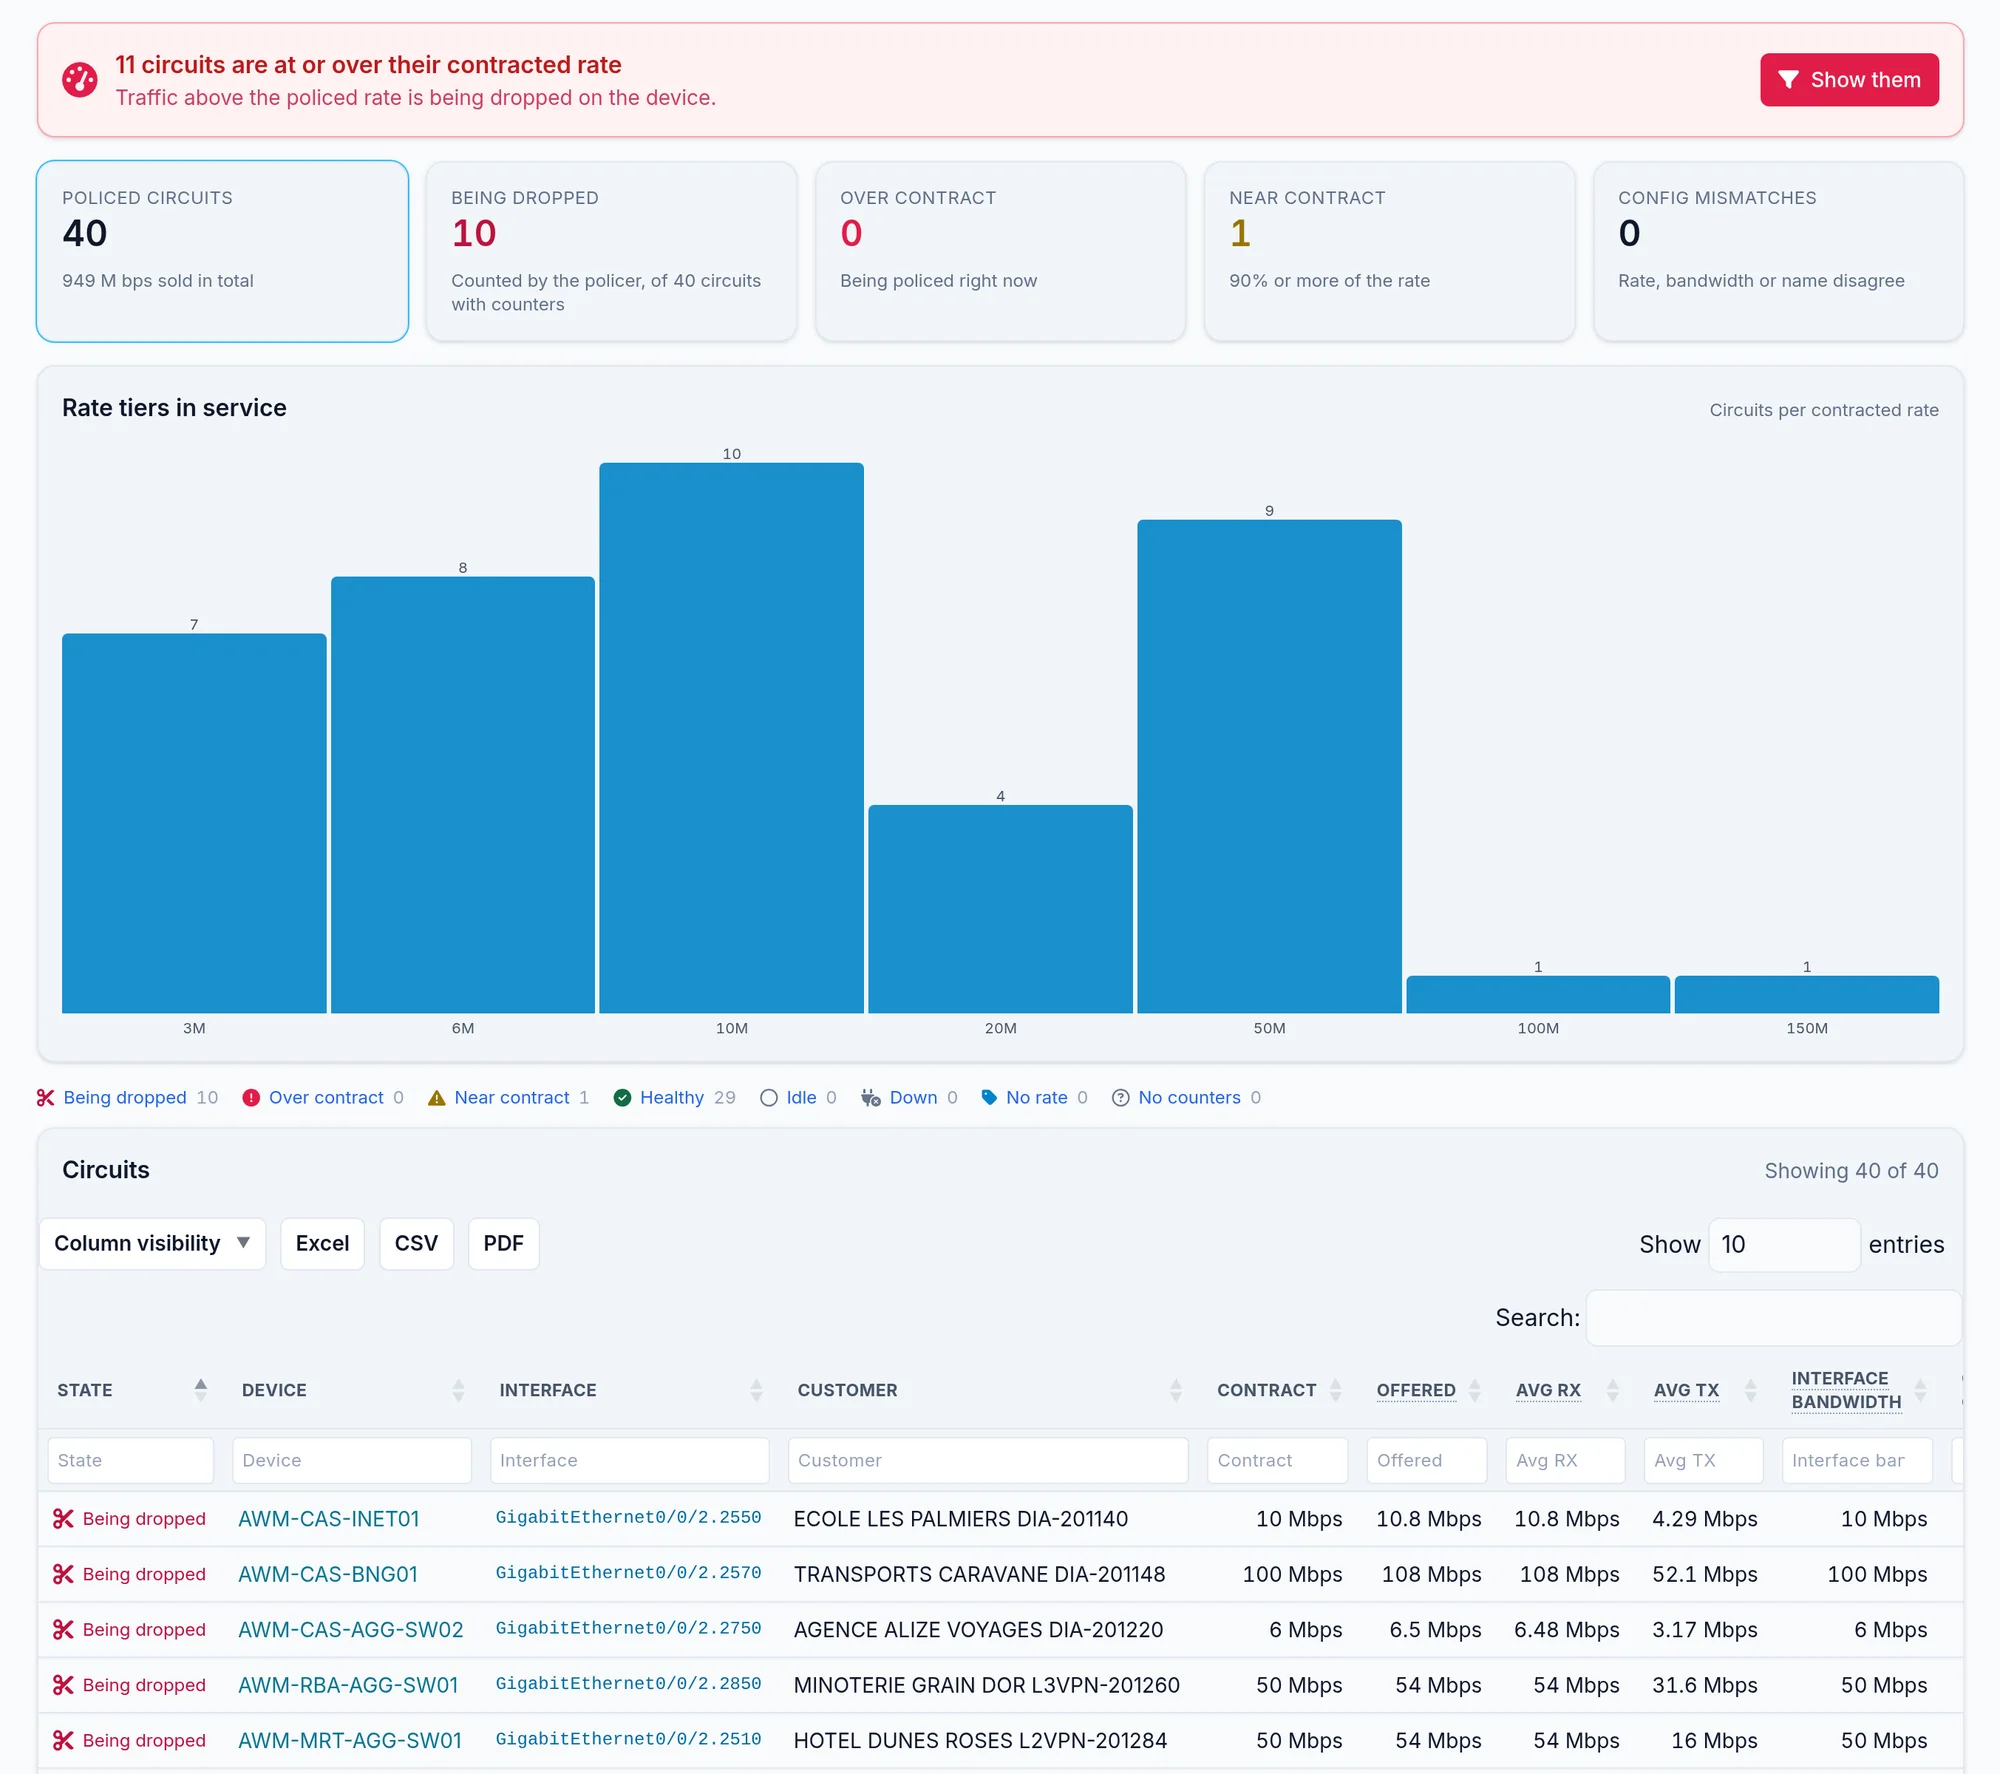The width and height of the screenshot is (2000, 1774).
Task: Open the AWM-CAS-INET01 device link
Action: coord(329,1519)
